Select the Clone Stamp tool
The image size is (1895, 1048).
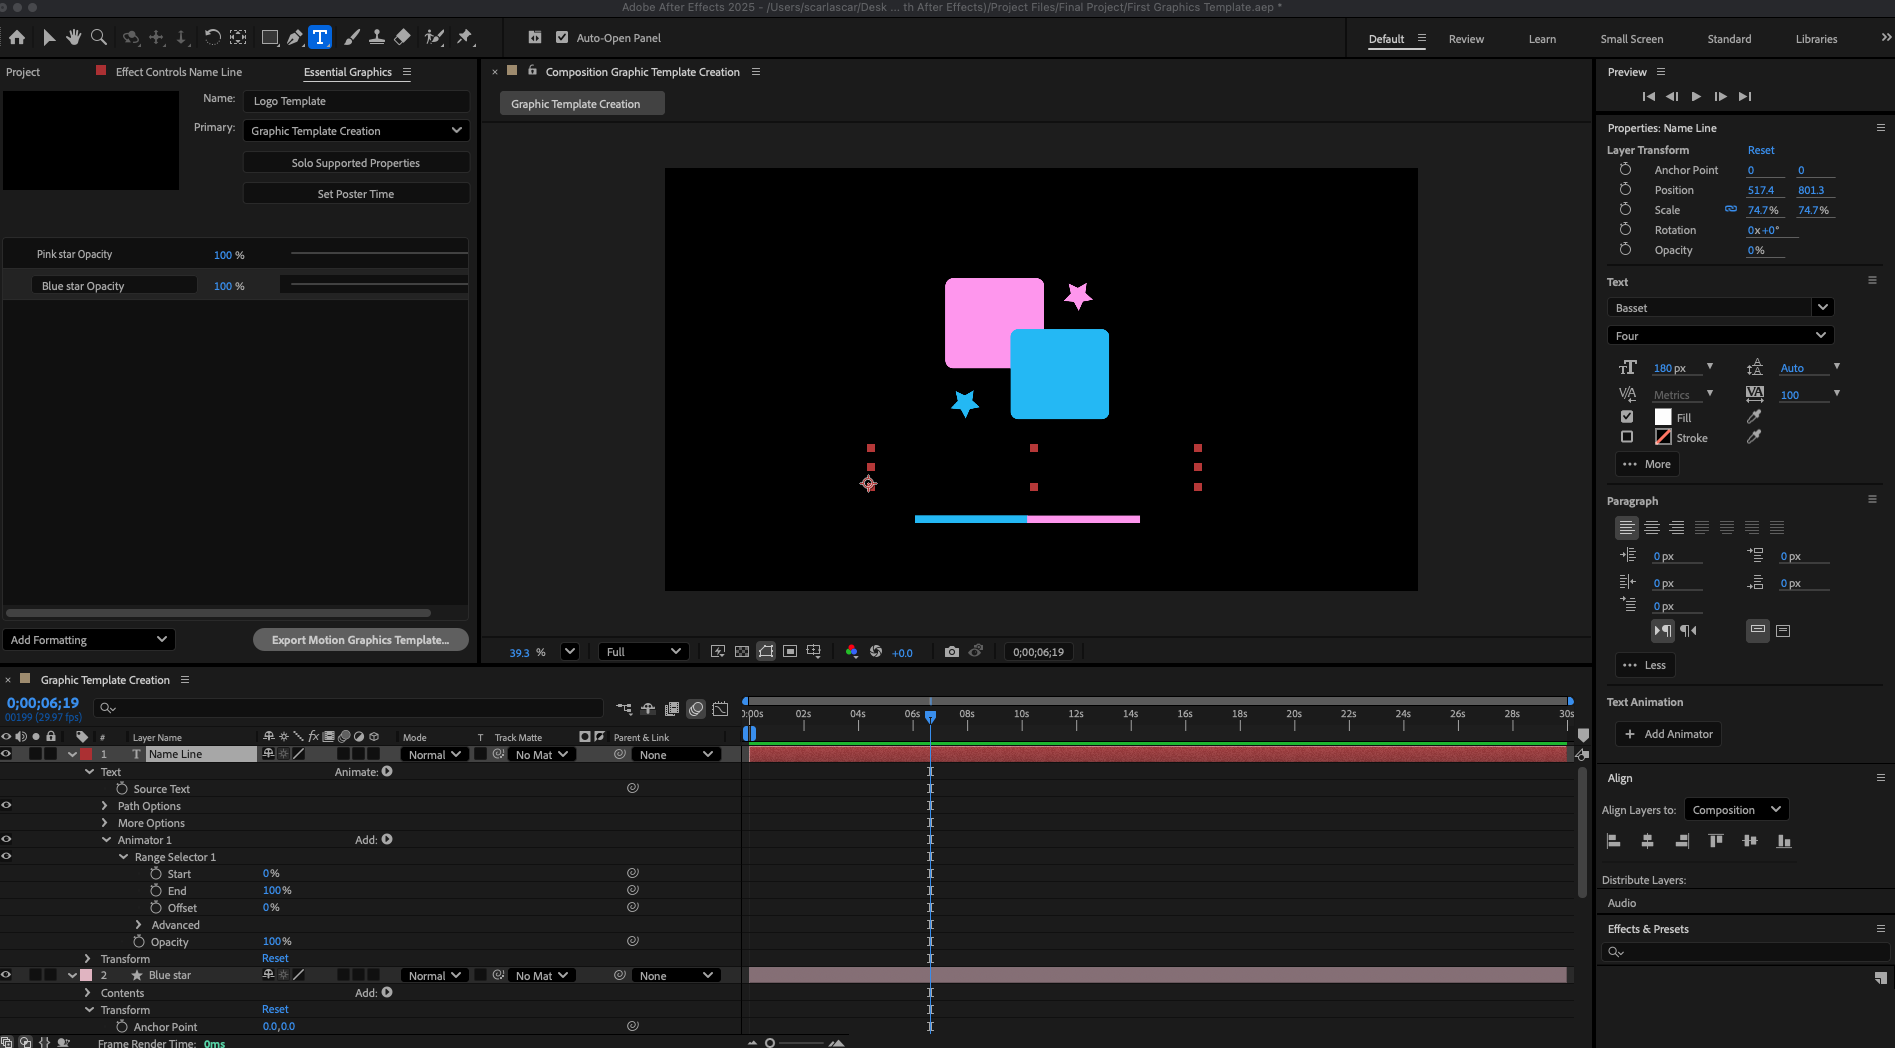tap(377, 38)
